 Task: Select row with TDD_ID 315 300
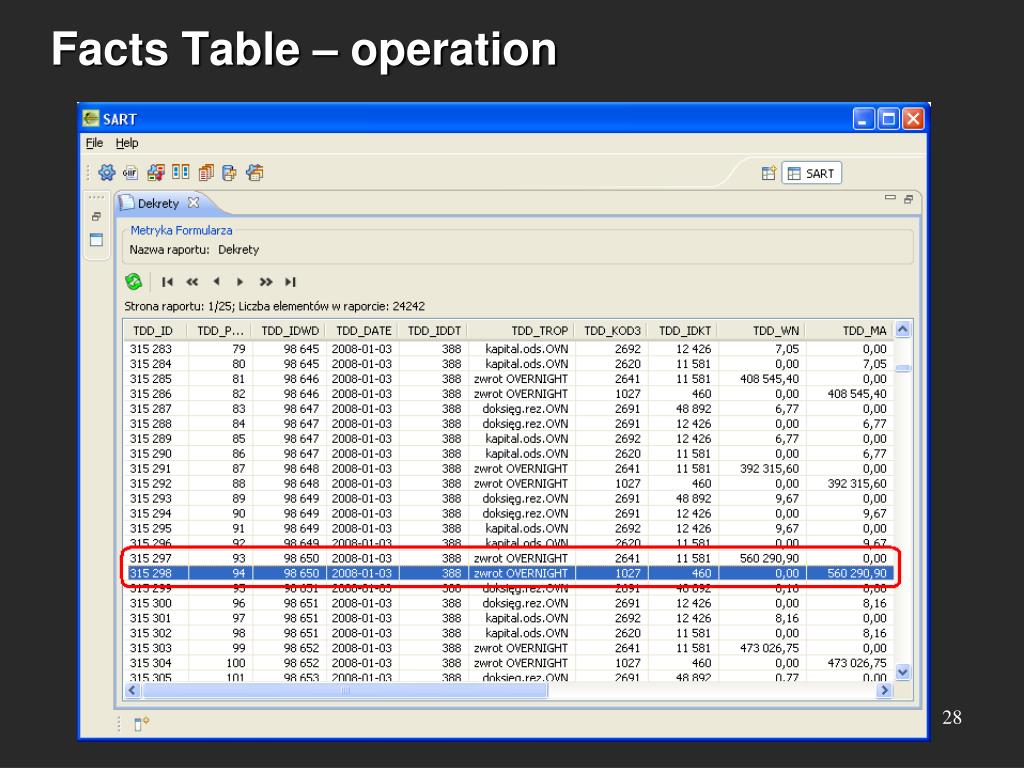click(x=509, y=603)
